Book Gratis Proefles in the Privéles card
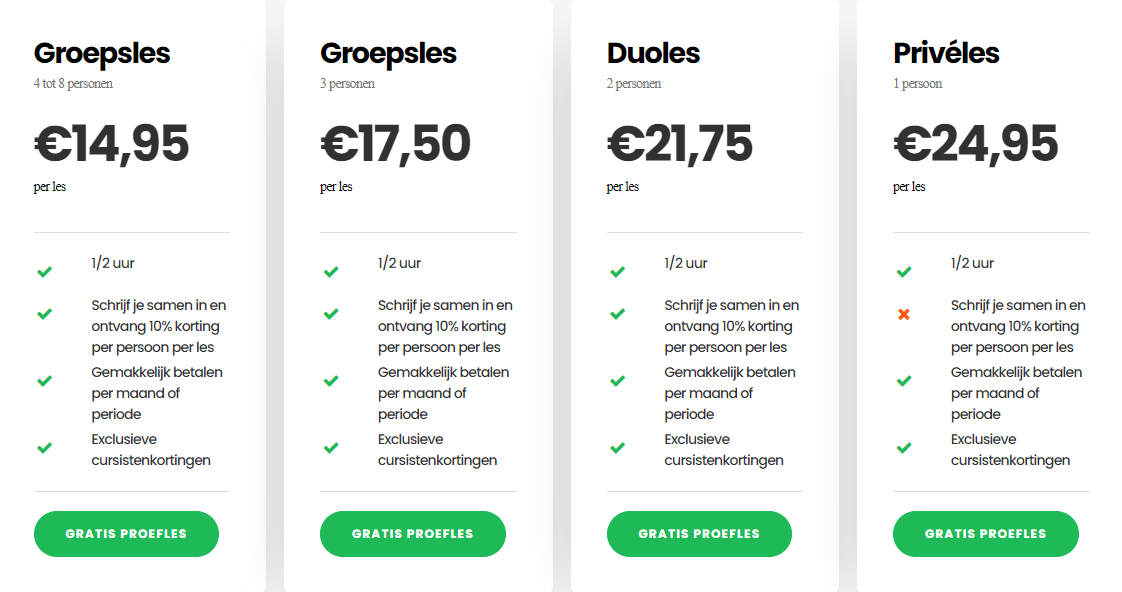The width and height of the screenshot is (1122, 592). click(x=985, y=534)
